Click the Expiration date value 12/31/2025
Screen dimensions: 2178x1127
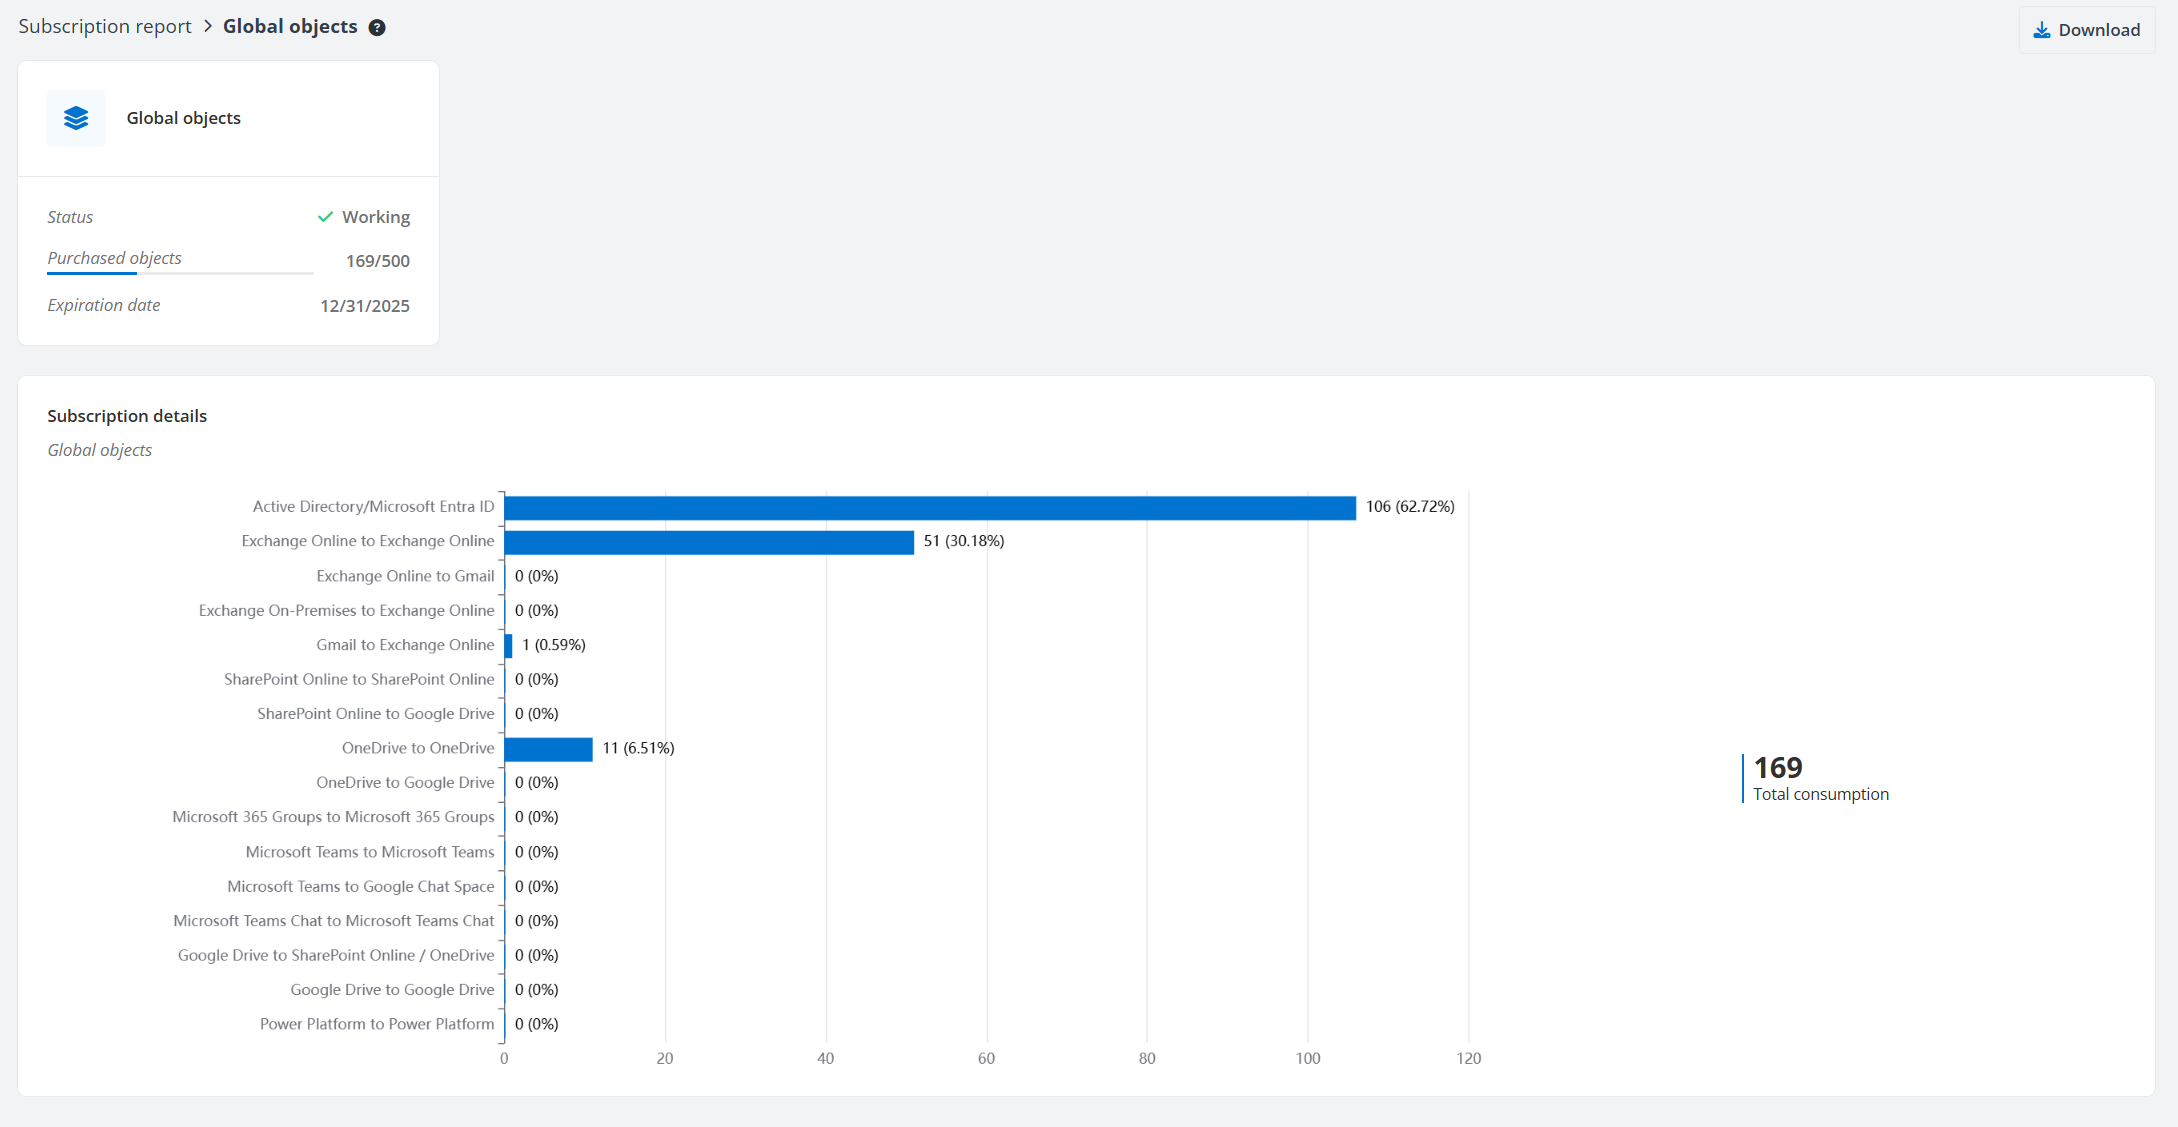tap(365, 306)
